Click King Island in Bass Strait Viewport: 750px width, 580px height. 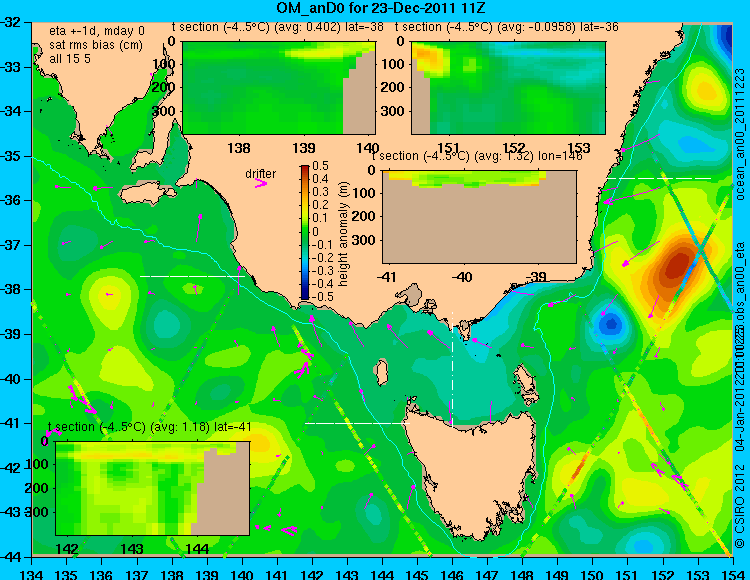point(381,373)
